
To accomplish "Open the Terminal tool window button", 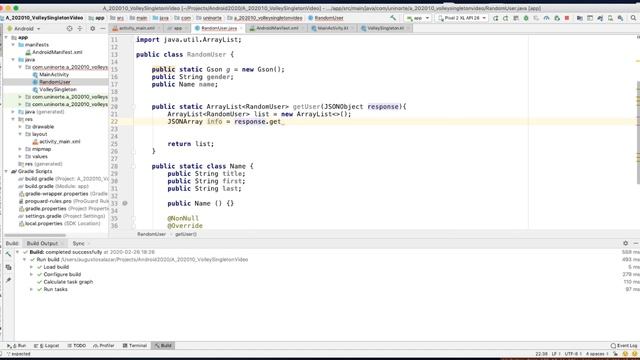I will pos(135,346).
